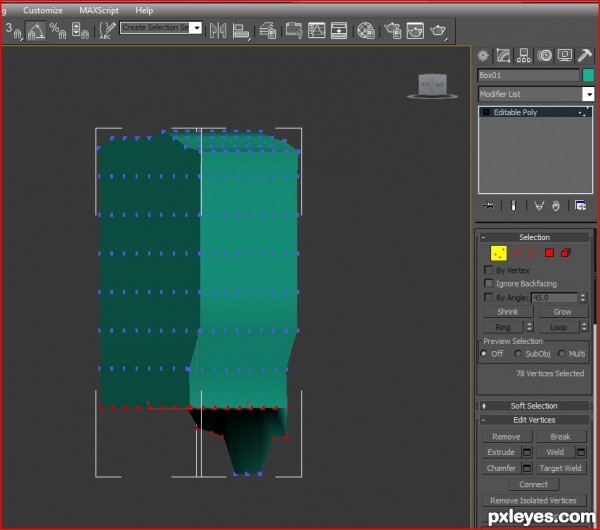Viewport: 600px width, 530px height.
Task: Open the MAXScript menu
Action: pos(99,10)
